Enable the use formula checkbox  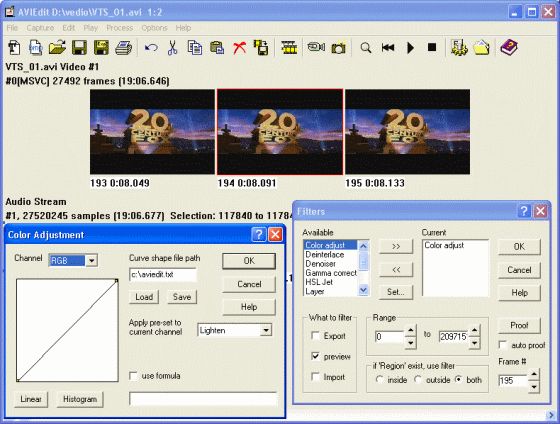pyautogui.click(x=133, y=376)
